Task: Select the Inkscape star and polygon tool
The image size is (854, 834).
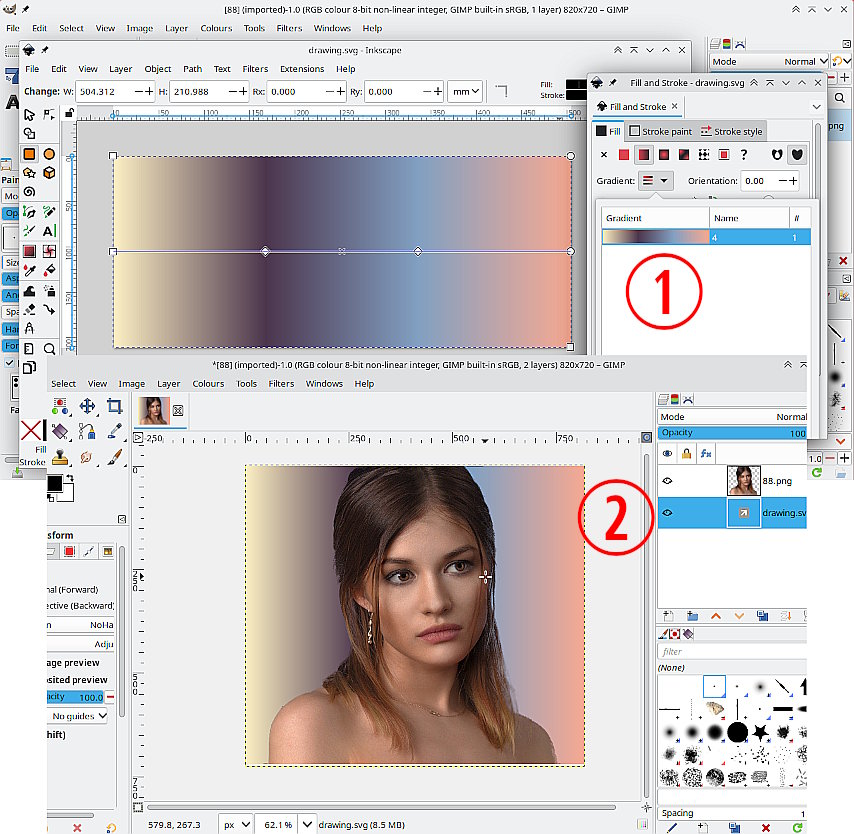Action: [29, 173]
